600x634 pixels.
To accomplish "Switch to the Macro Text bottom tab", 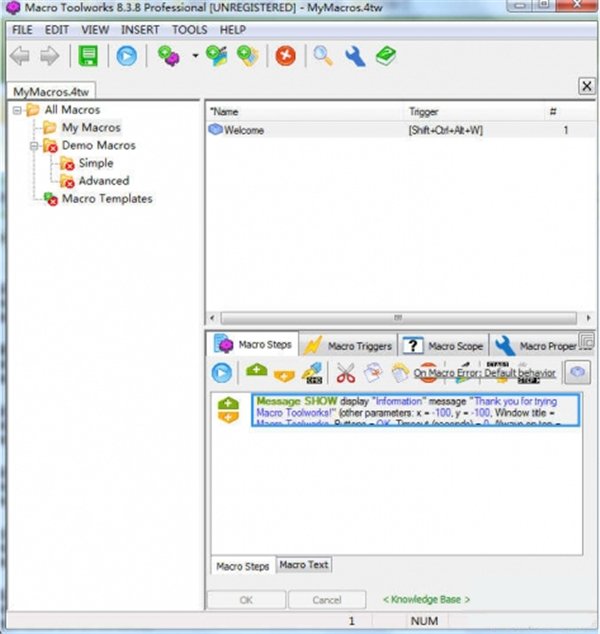I will (304, 566).
